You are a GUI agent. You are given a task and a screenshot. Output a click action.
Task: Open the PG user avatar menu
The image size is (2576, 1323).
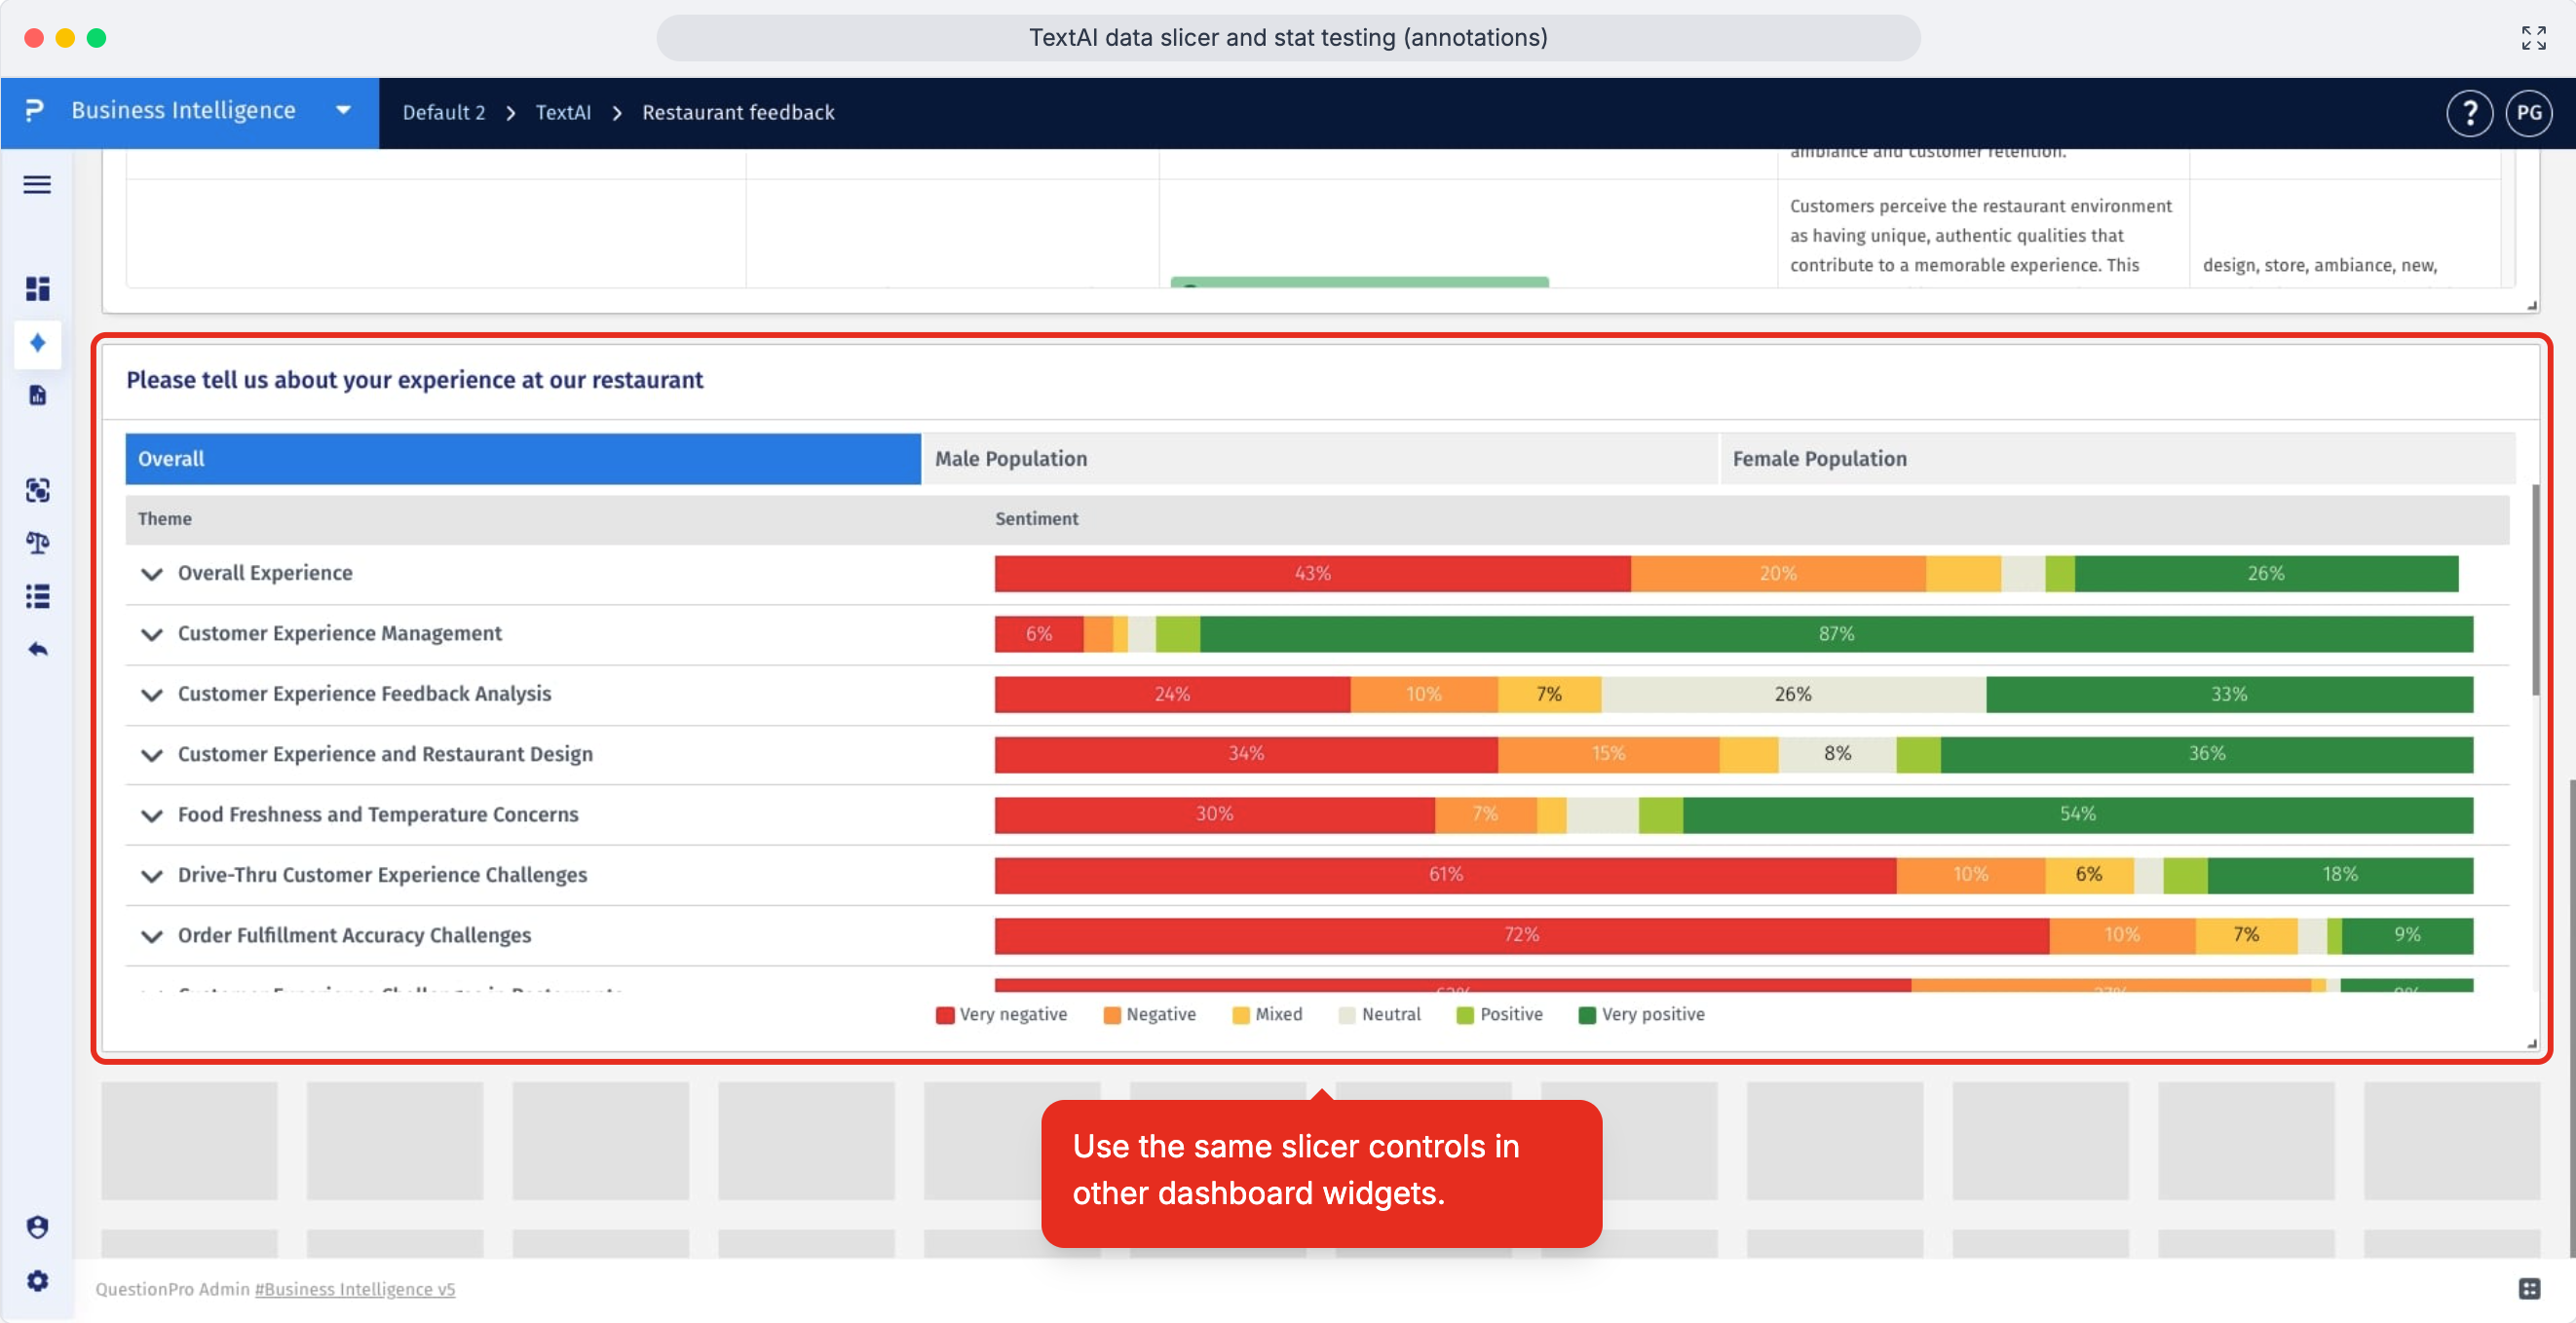tap(2528, 113)
